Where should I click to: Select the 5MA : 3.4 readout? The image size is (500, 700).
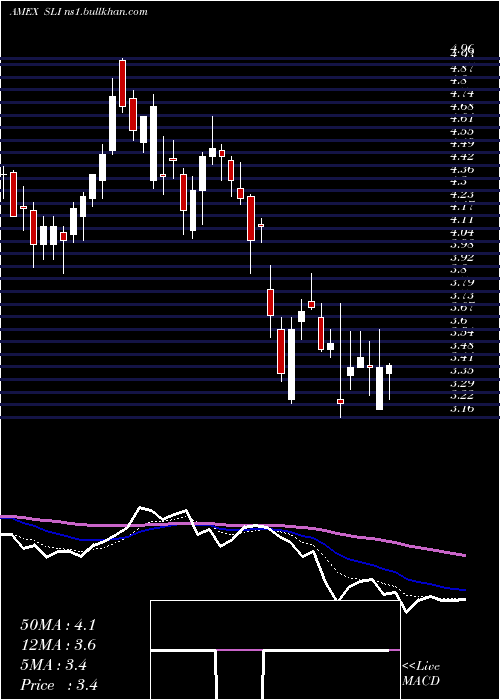pos(54,665)
